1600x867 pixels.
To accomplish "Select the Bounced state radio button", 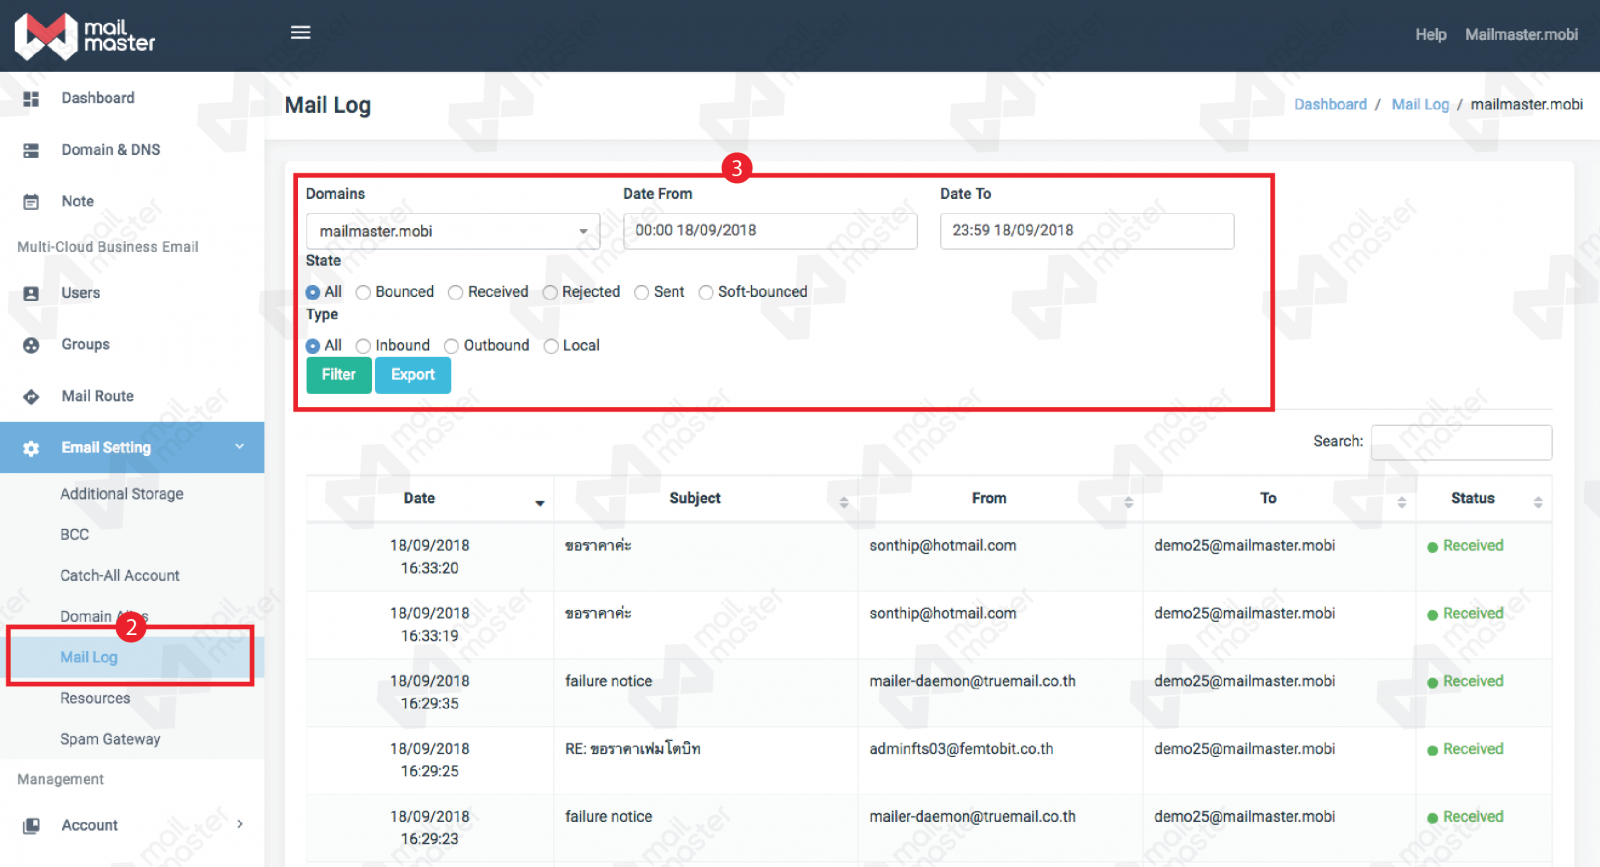I will coord(363,292).
